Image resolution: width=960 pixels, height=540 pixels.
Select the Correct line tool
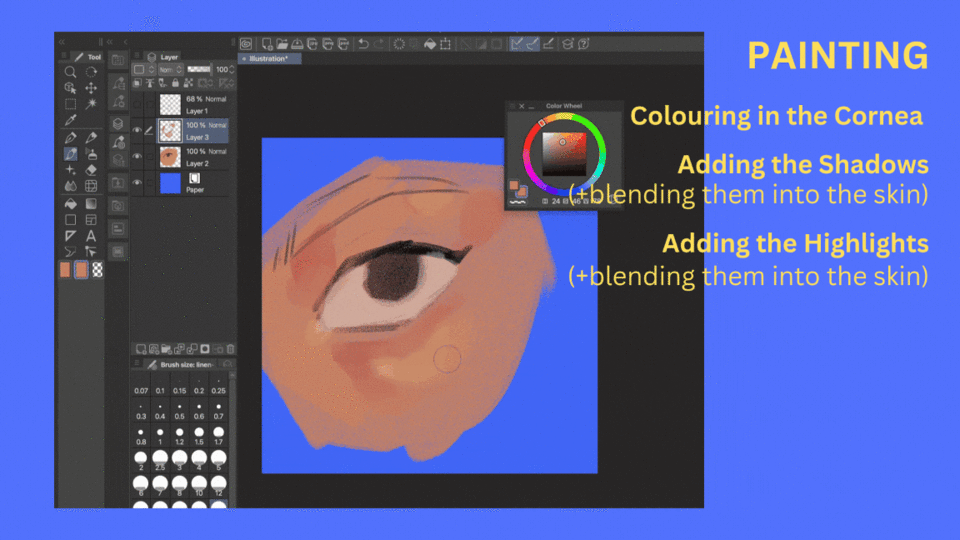point(91,251)
